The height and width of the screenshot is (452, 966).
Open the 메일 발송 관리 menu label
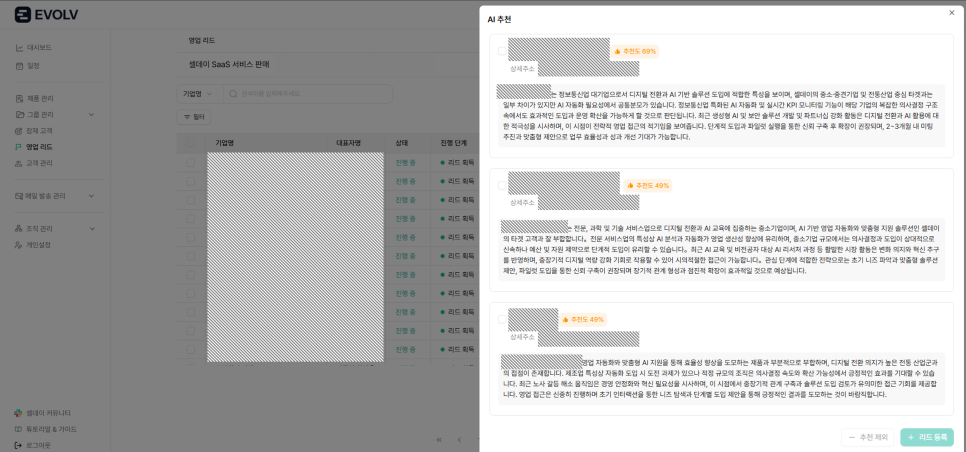coord(46,196)
